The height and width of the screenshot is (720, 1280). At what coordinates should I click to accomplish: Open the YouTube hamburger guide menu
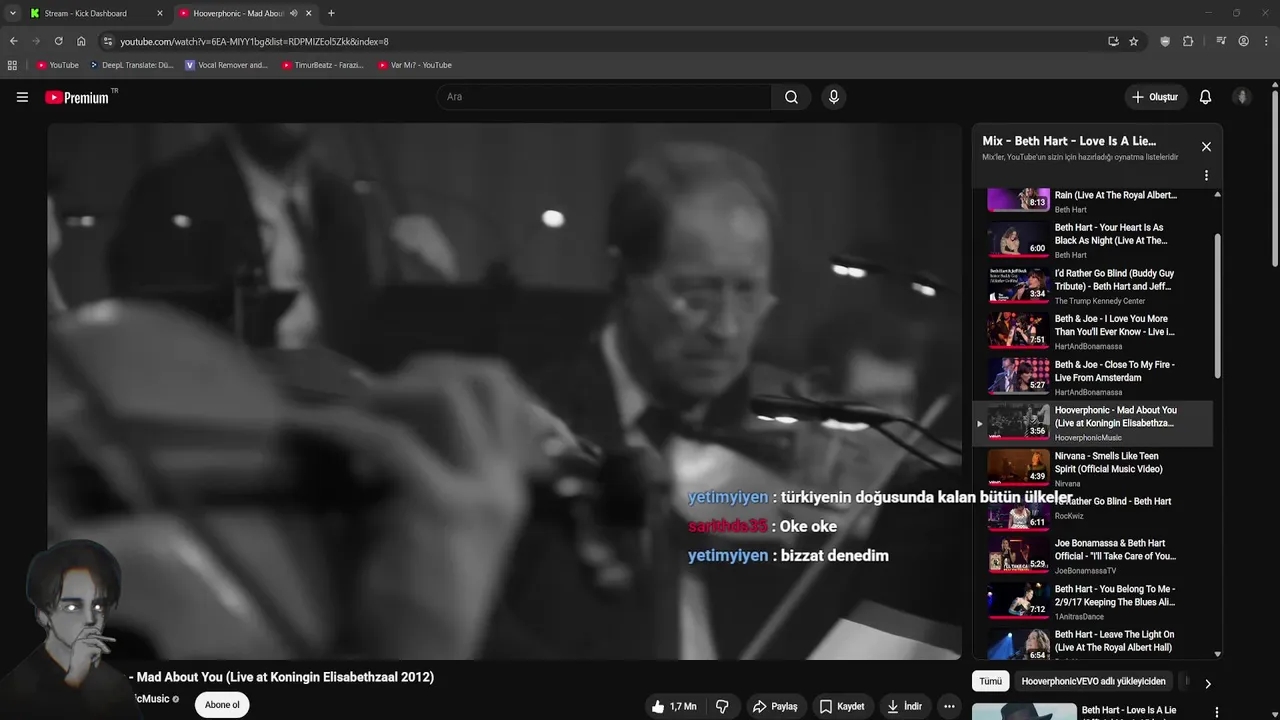tap(22, 97)
